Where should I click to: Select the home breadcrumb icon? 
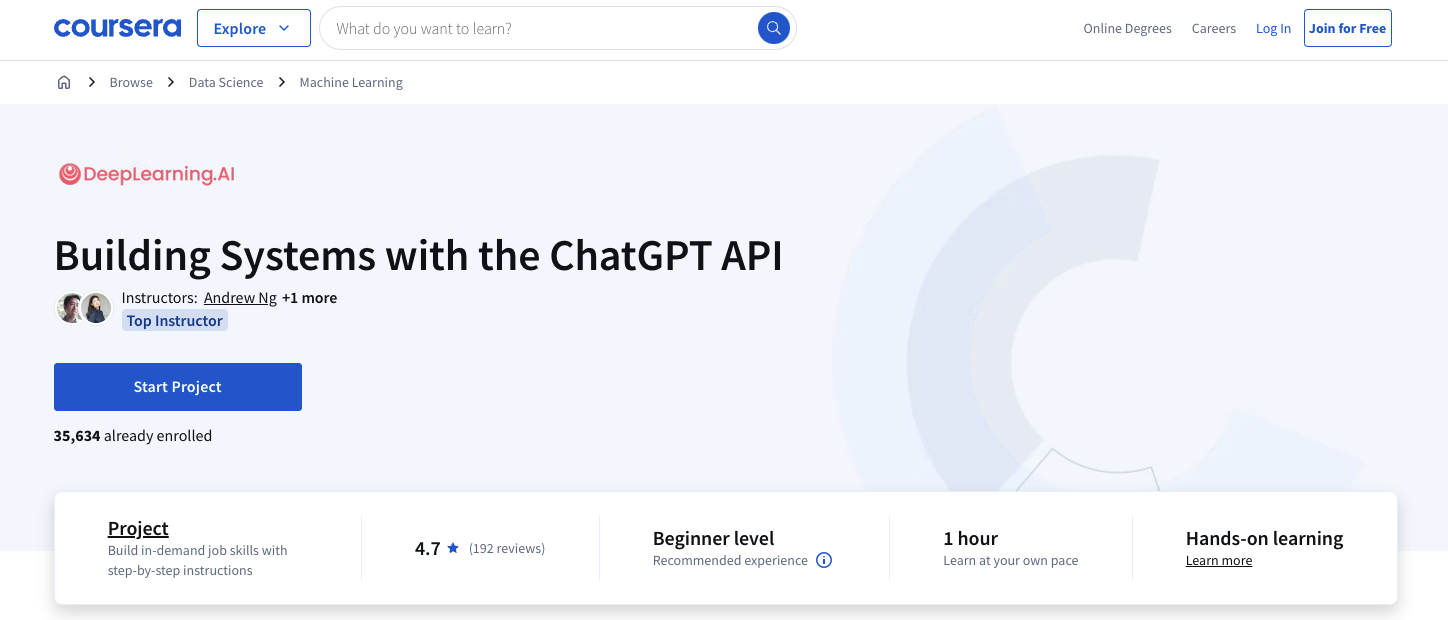pyautogui.click(x=64, y=82)
